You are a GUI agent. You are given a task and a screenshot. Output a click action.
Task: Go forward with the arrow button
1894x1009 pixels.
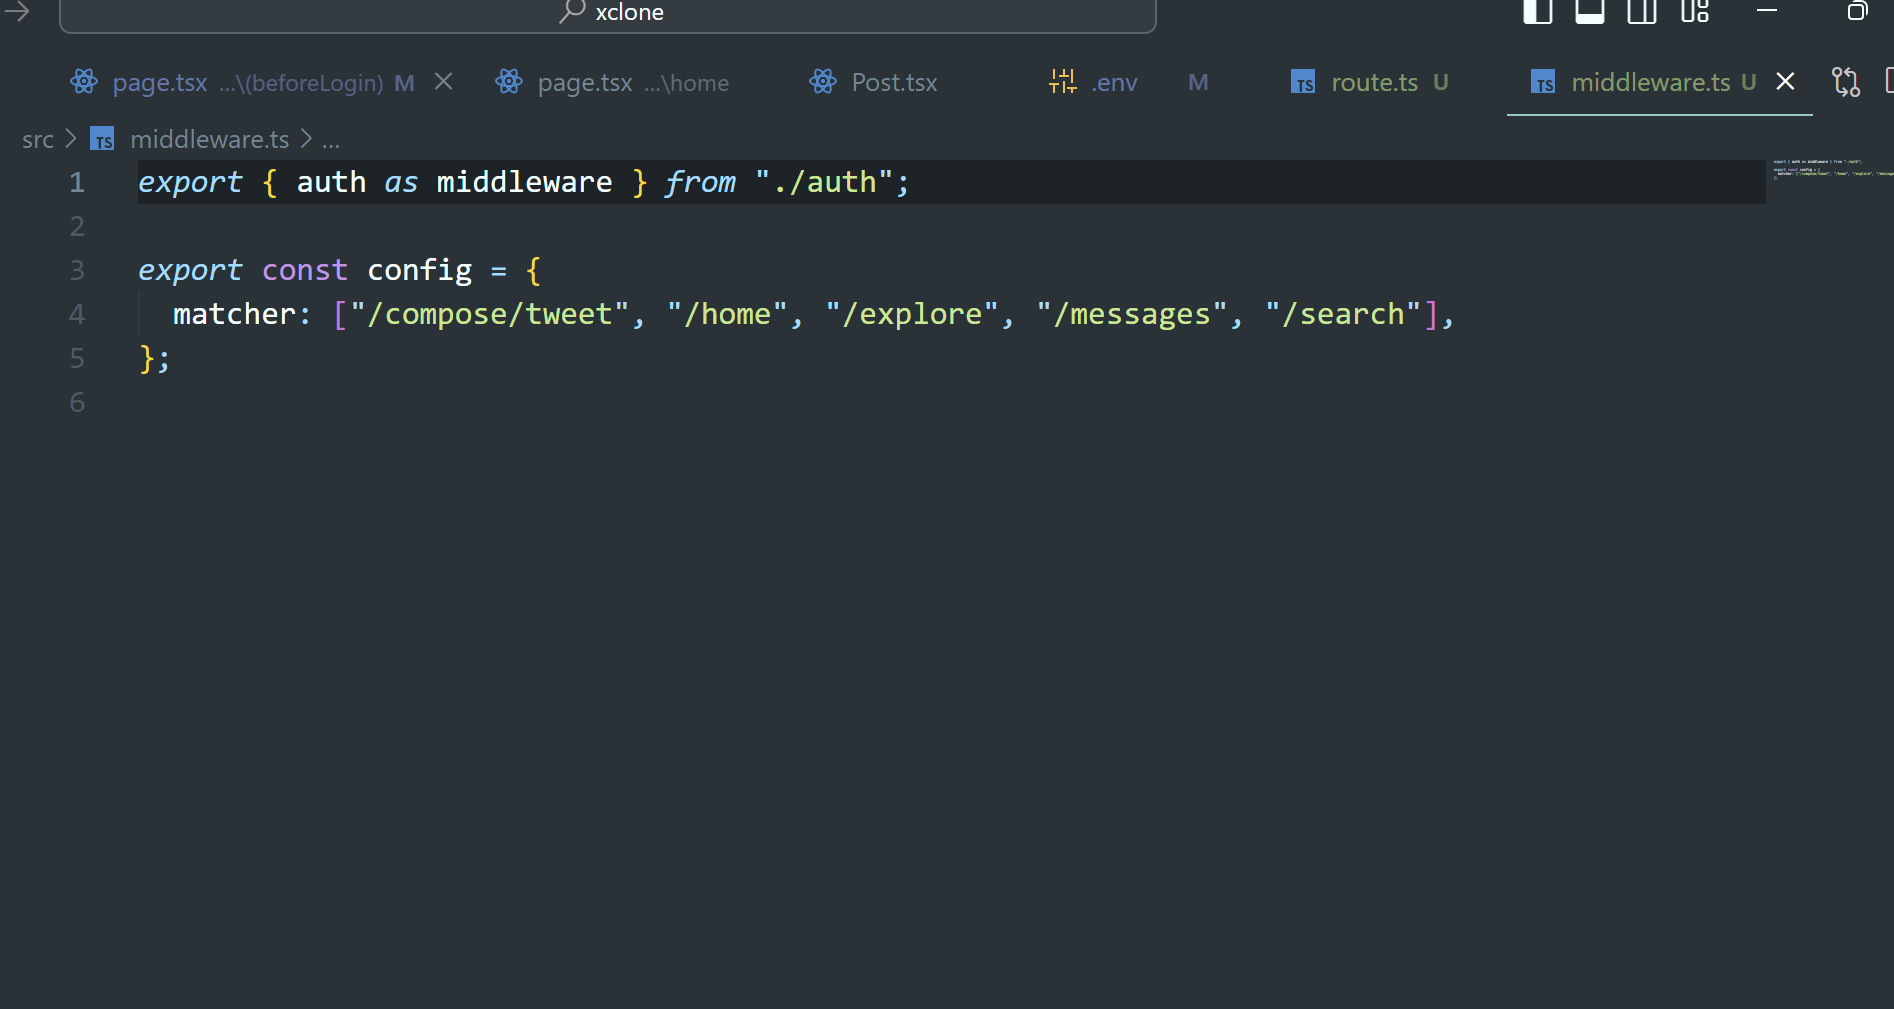tap(17, 12)
